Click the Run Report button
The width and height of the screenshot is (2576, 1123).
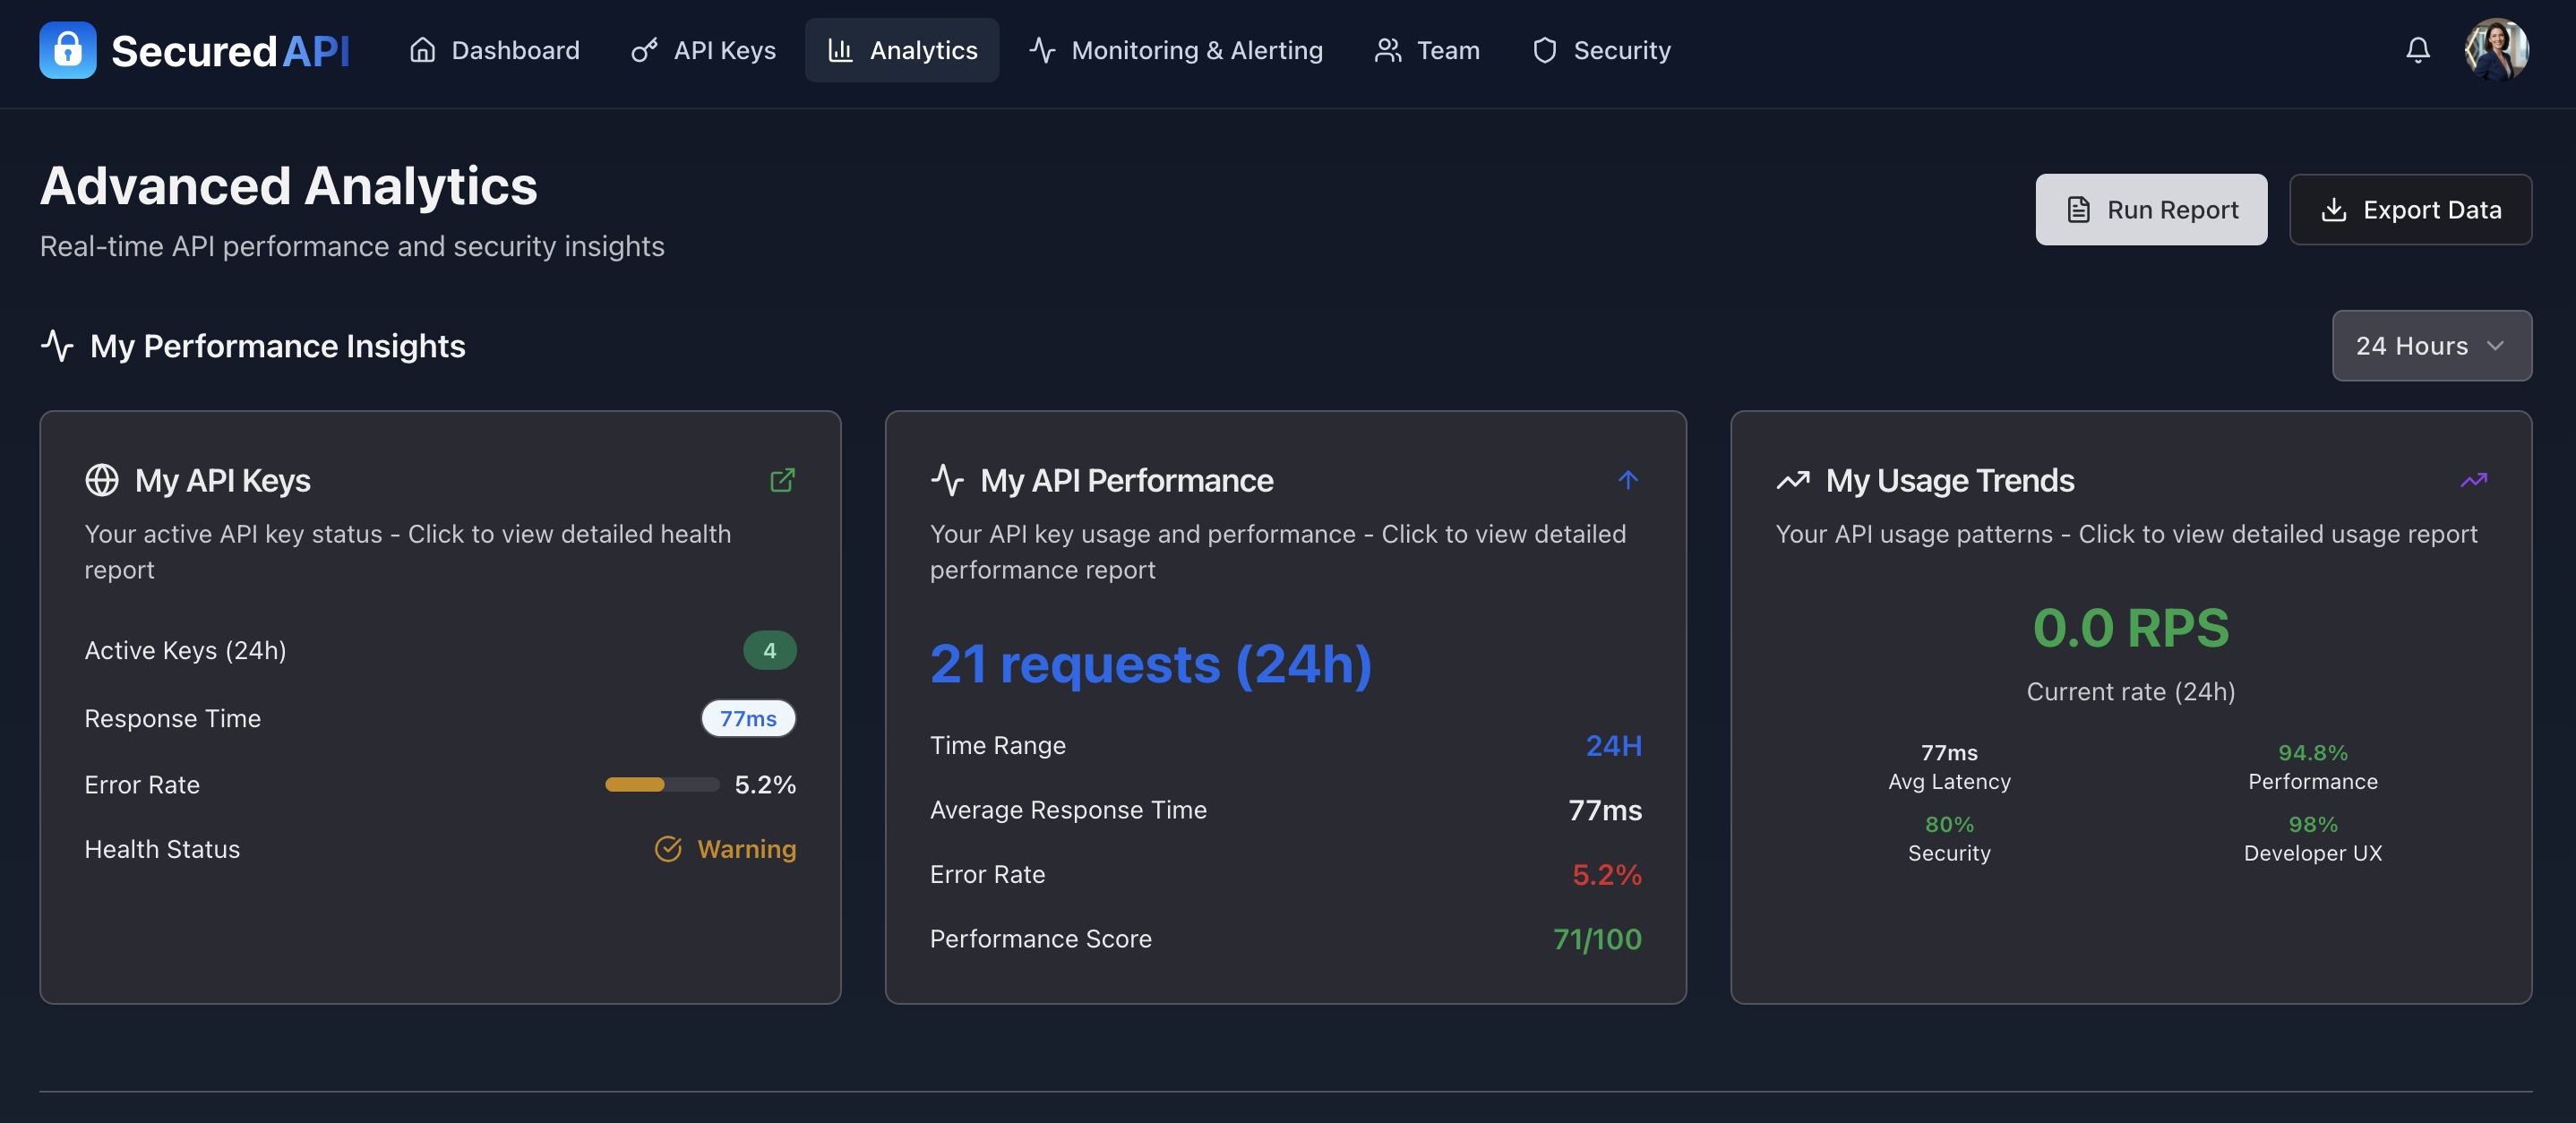pyautogui.click(x=2151, y=210)
